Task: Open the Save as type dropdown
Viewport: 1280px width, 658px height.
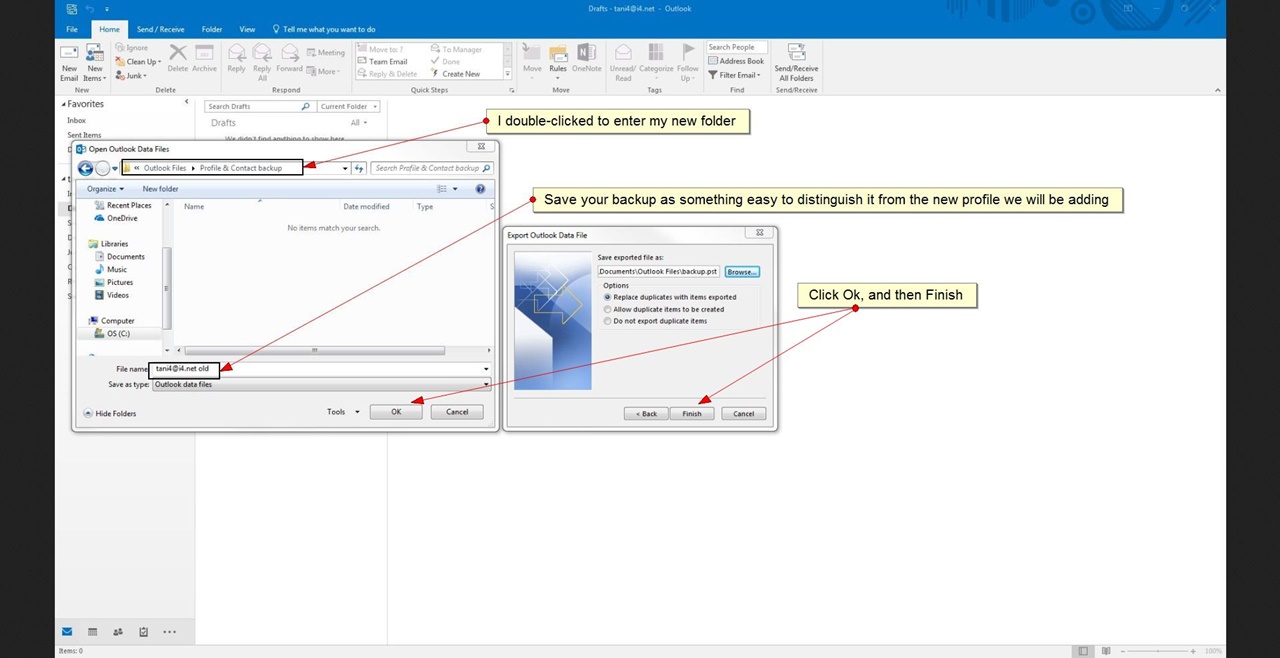Action: pyautogui.click(x=321, y=384)
